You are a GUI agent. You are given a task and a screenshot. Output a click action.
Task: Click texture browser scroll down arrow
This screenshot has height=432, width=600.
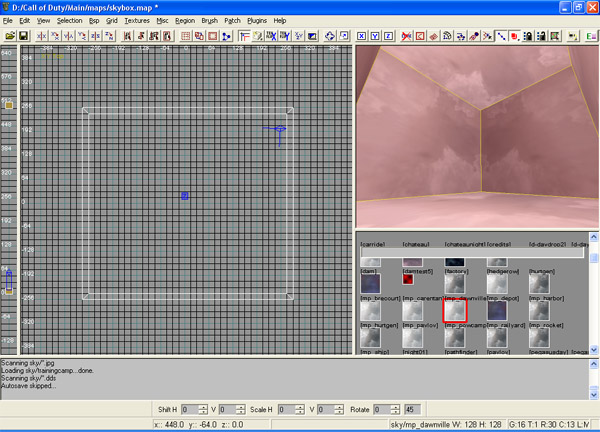594,350
